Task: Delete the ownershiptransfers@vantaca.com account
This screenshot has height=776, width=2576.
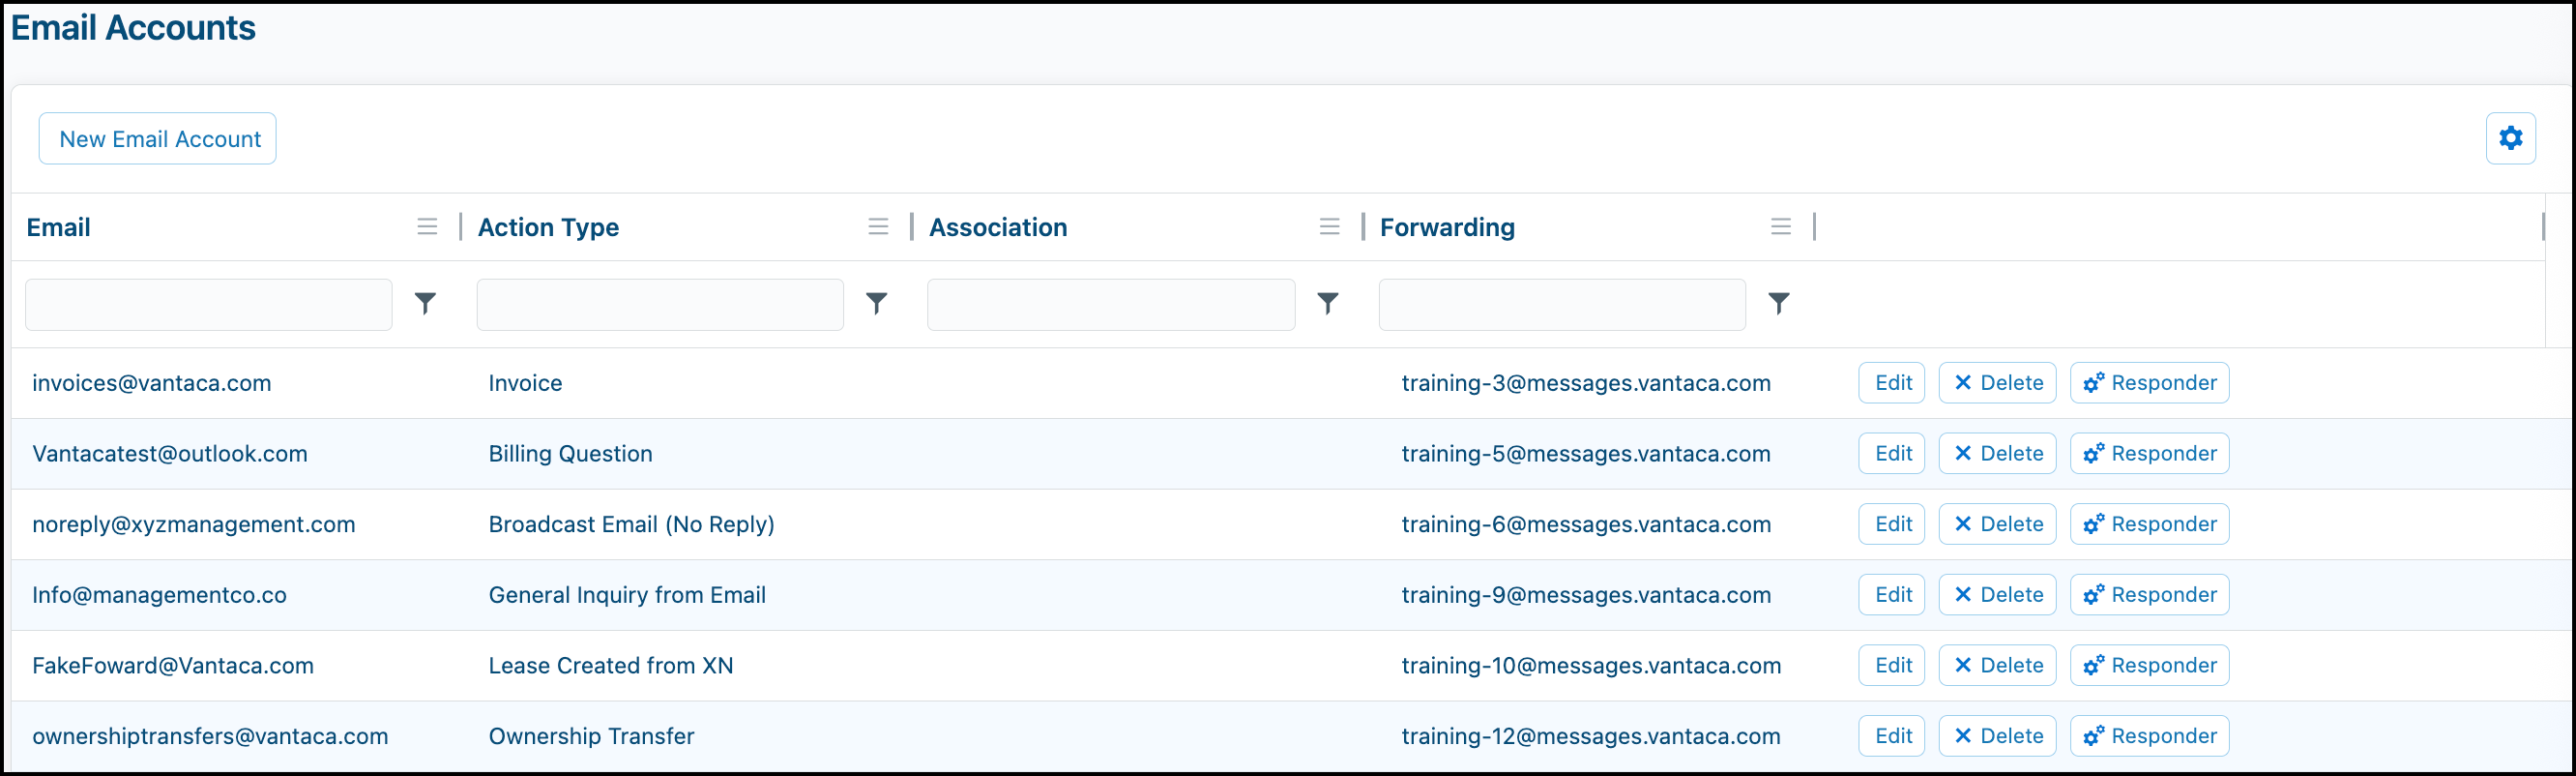Action: 1997,736
